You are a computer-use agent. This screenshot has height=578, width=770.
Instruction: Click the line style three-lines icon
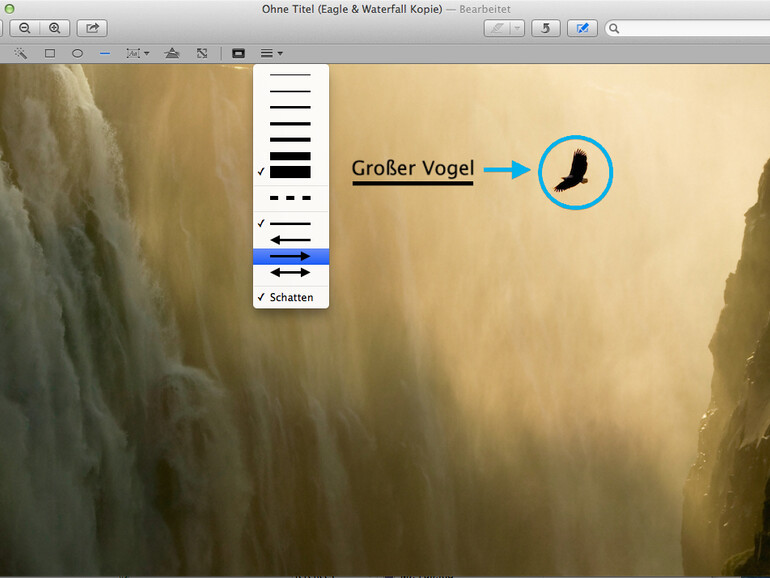[x=267, y=53]
